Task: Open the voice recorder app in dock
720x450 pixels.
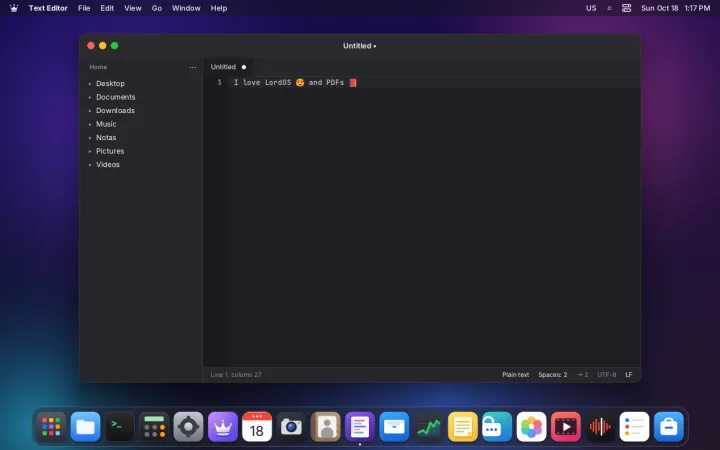Action: 600,427
